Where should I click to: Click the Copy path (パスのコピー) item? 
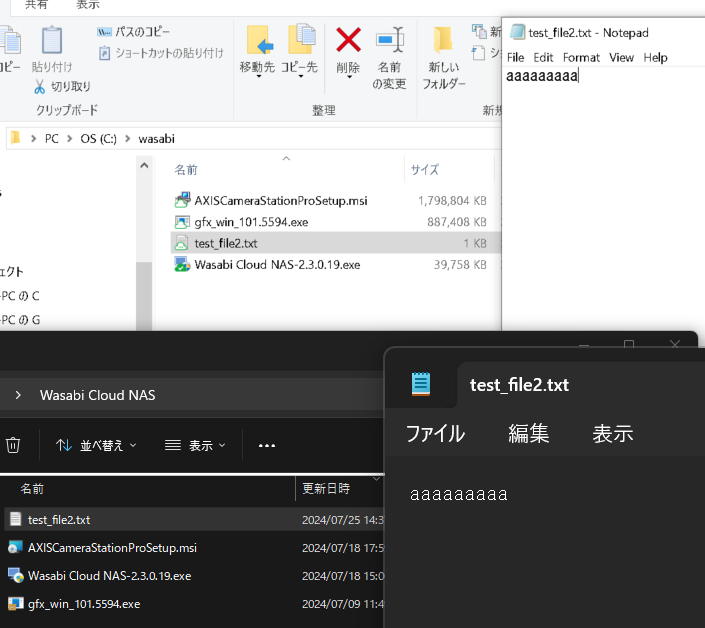[x=134, y=31]
